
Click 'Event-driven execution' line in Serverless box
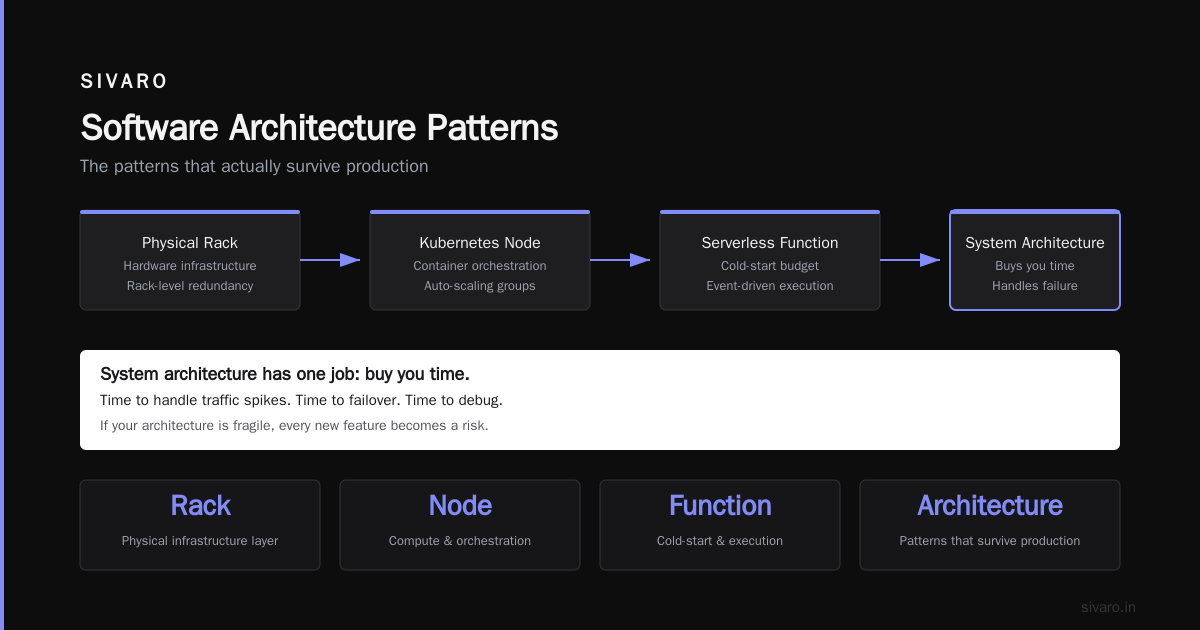point(770,286)
